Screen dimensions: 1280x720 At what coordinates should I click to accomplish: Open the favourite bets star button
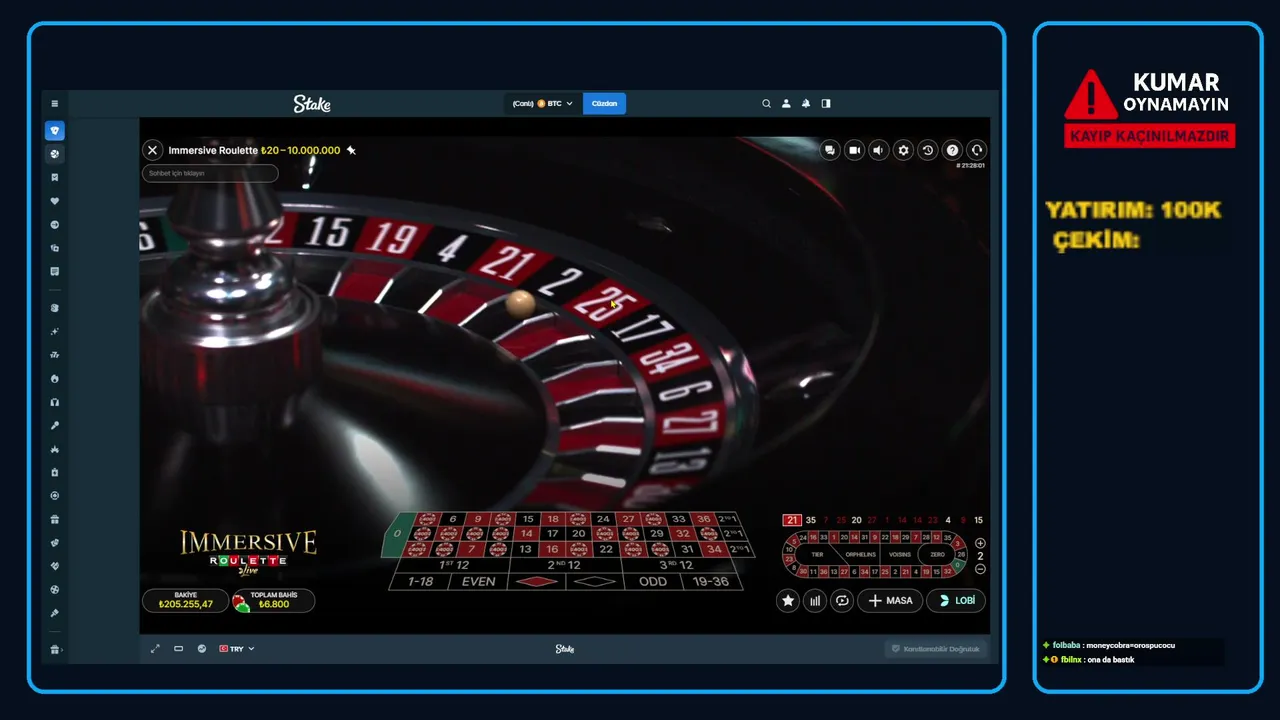click(788, 601)
